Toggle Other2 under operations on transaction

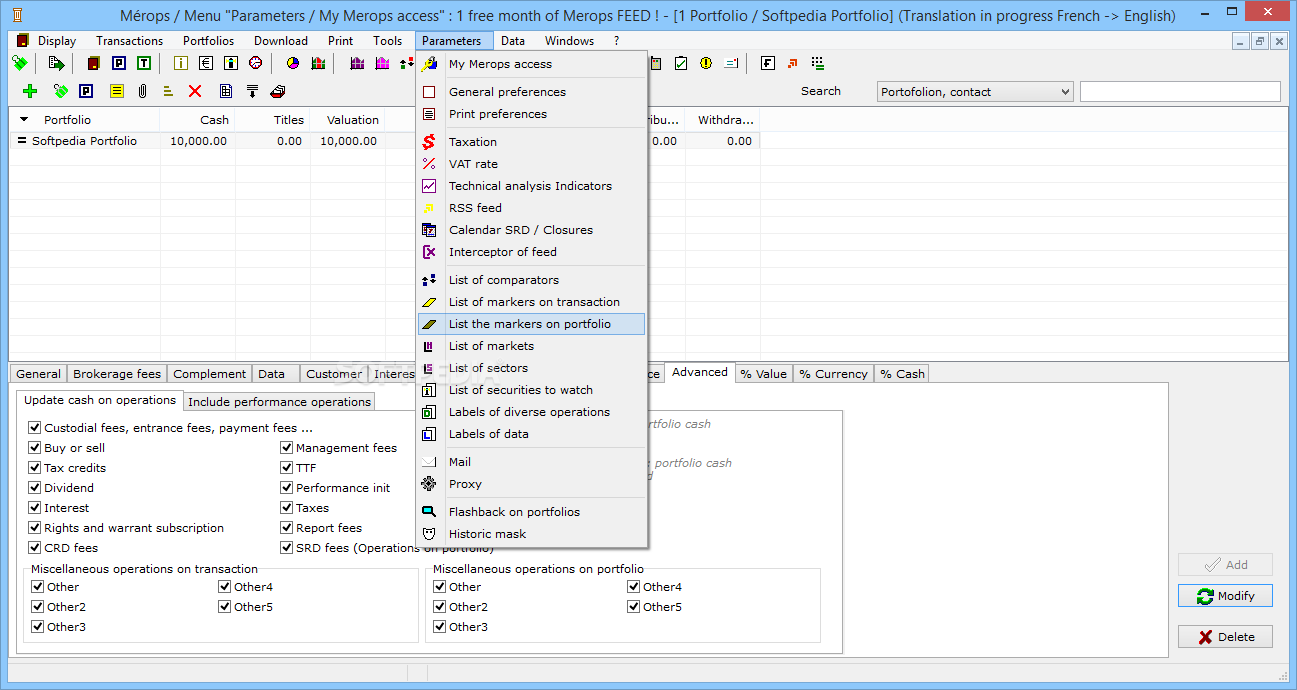[38, 607]
